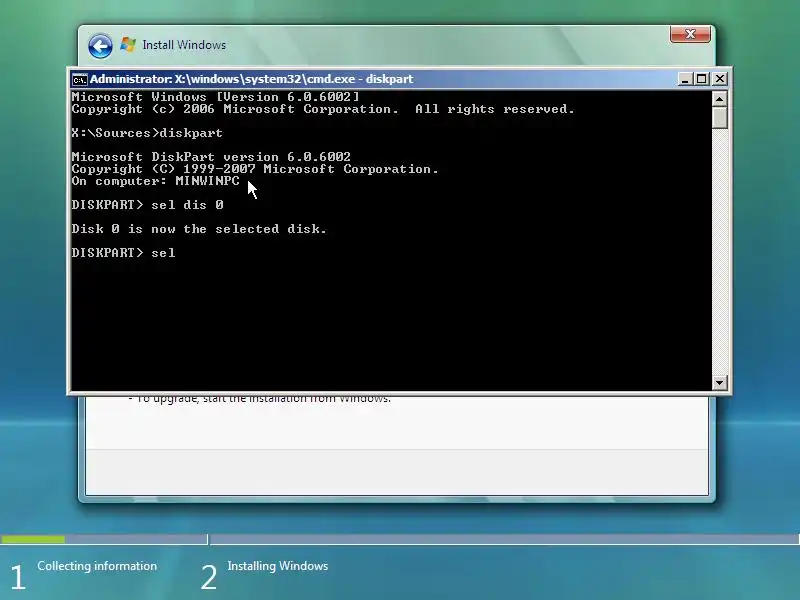The height and width of the screenshot is (600, 800).
Task: Click the scrollbar thumb in command prompt
Action: pos(719,117)
